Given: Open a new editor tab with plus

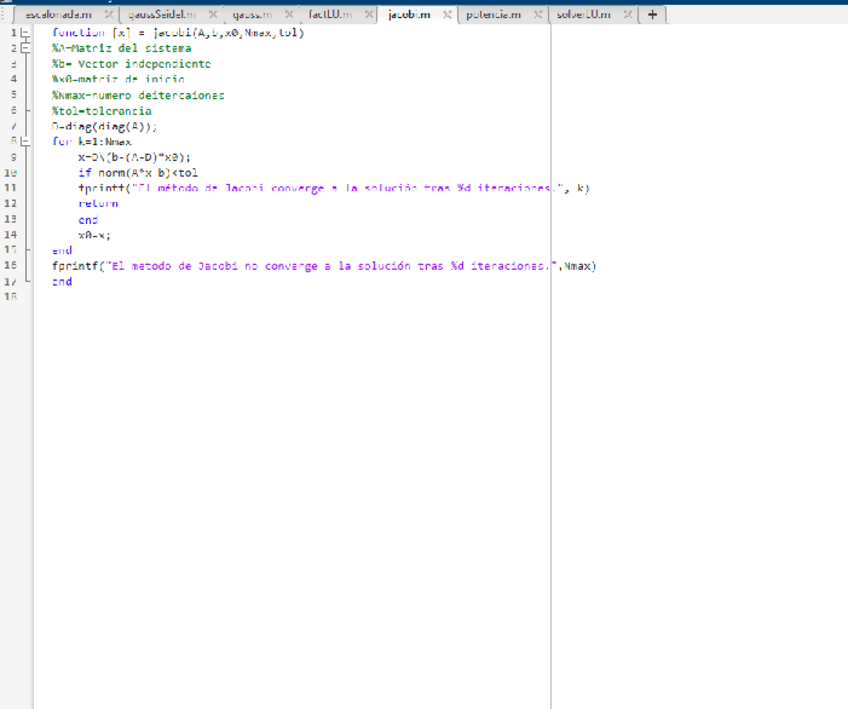Looking at the screenshot, I should 652,15.
